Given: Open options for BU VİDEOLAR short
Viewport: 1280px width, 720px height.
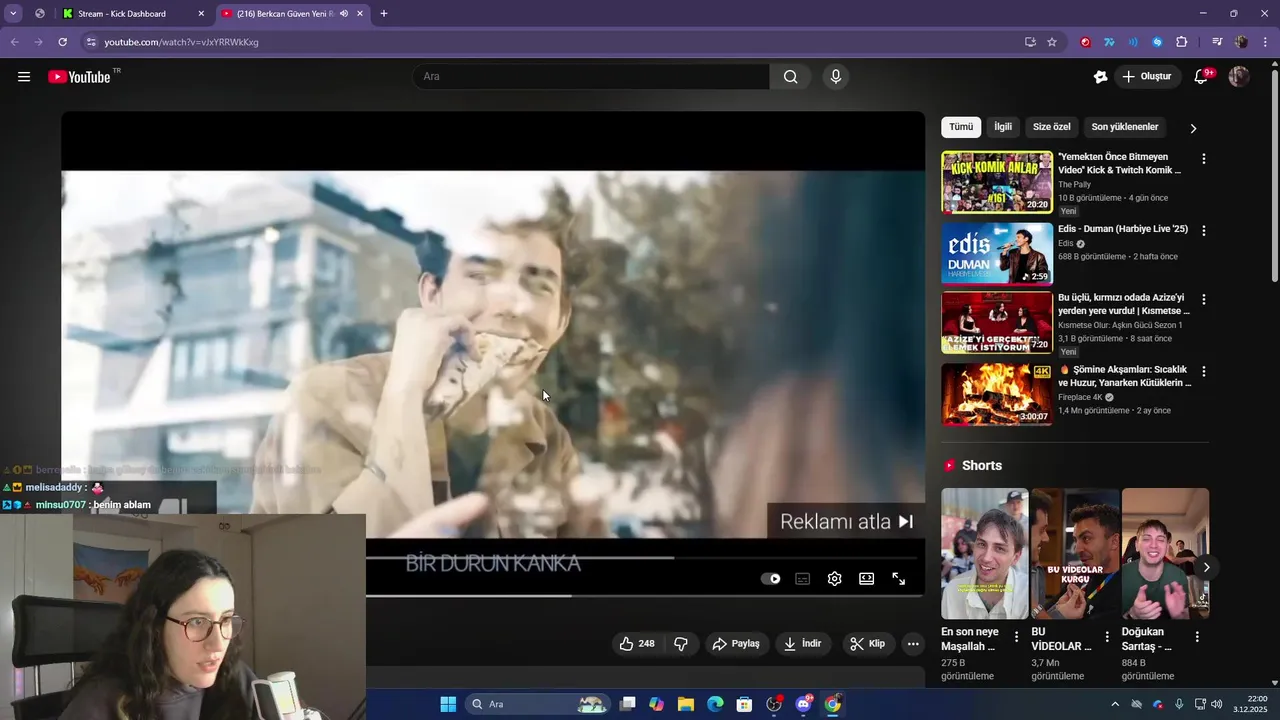Looking at the screenshot, I should [x=1107, y=637].
